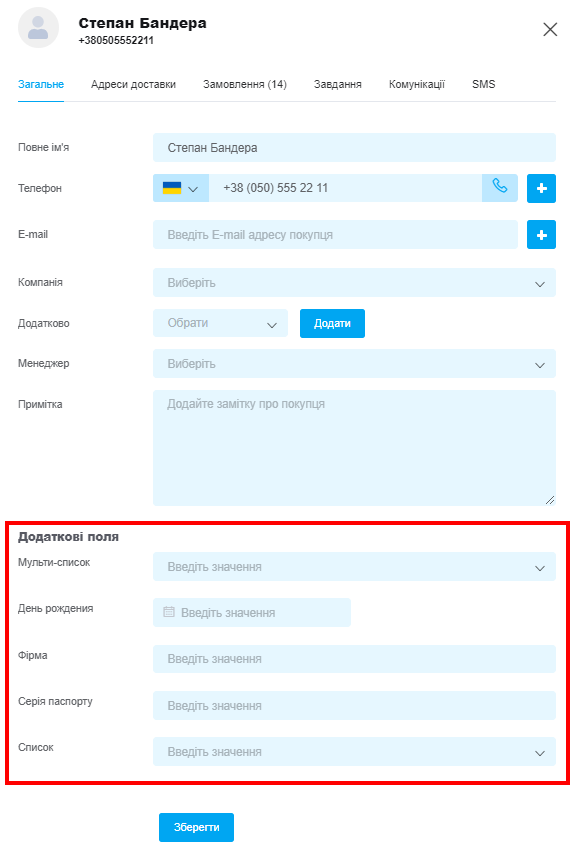Click the Серія паспорту input field
Viewport: 573px width, 848px height.
(x=354, y=706)
